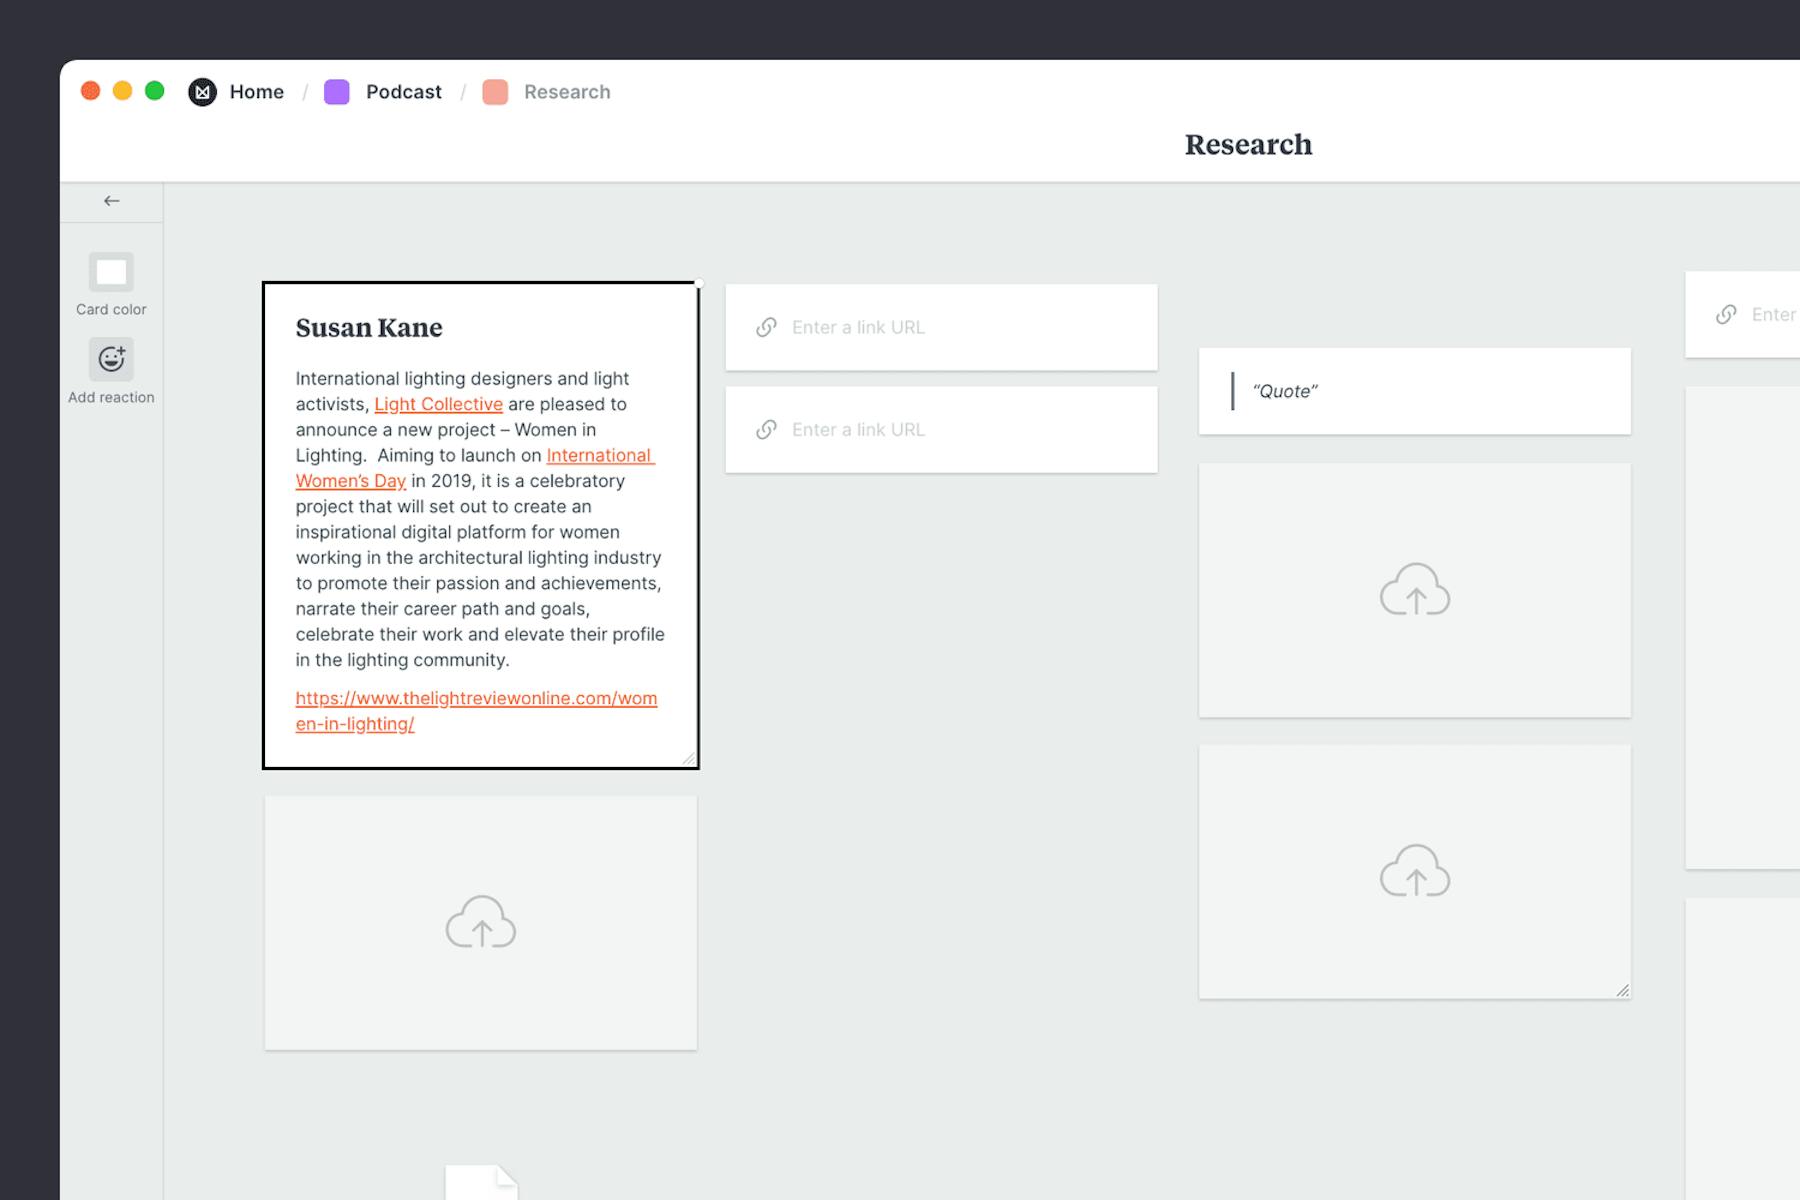
Task: Open the International Women's Day link
Action: coord(599,455)
